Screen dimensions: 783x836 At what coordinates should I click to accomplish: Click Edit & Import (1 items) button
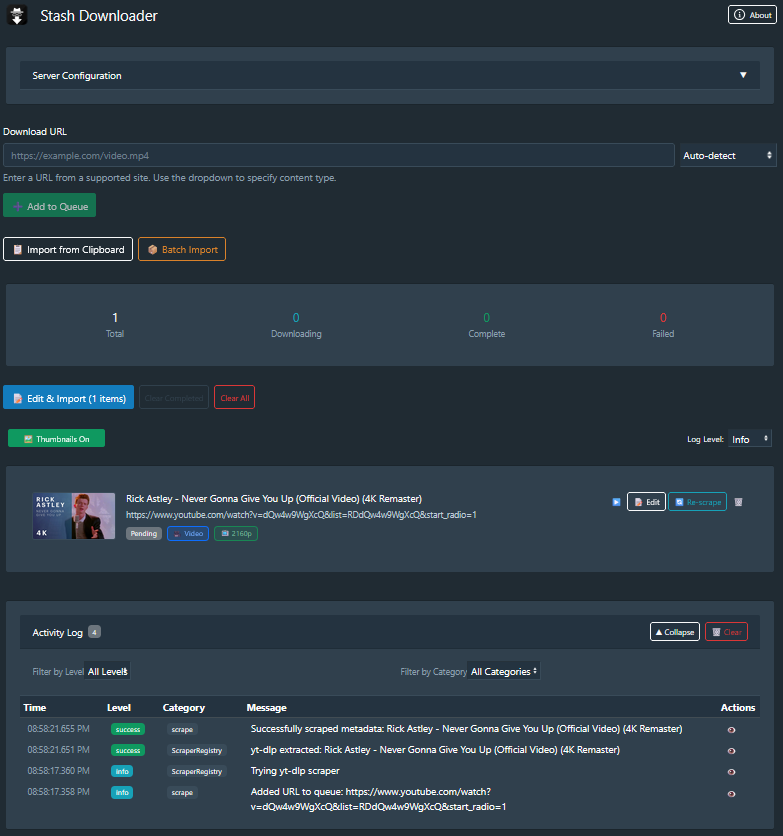coord(68,397)
